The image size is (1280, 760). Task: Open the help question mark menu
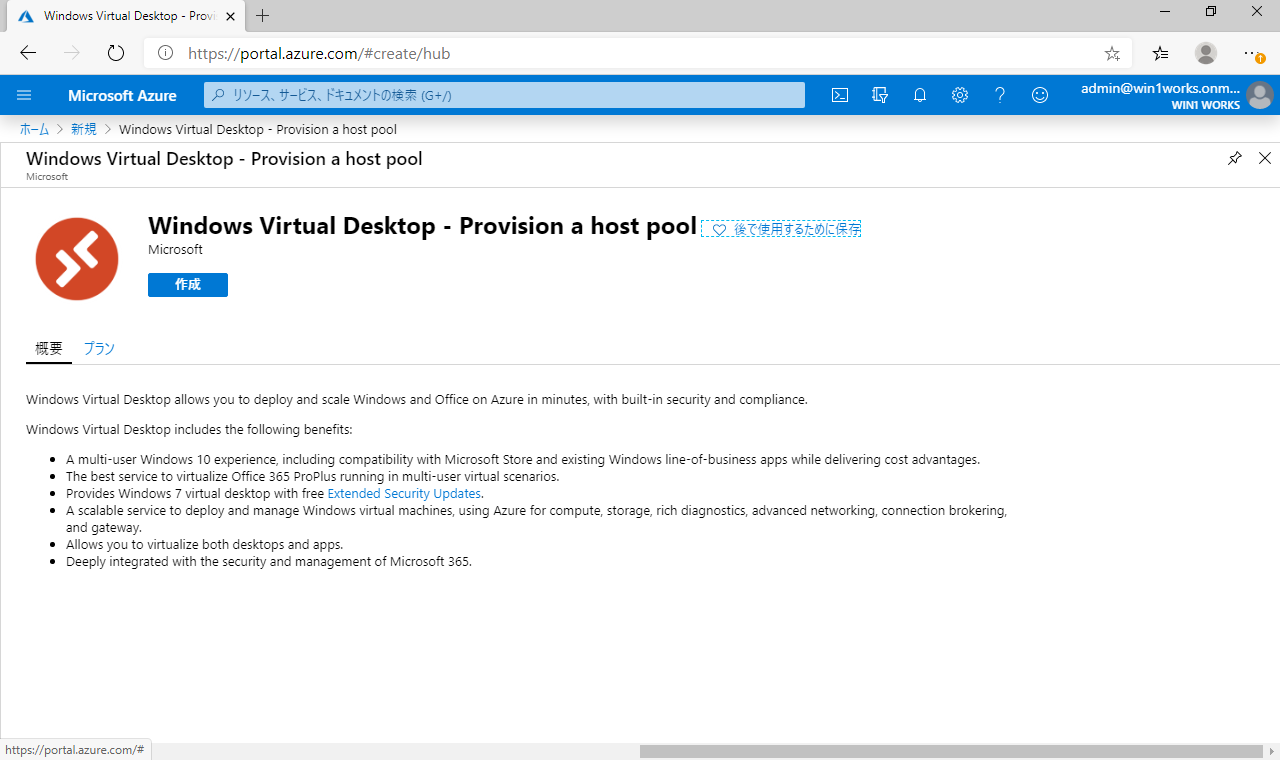tap(1000, 95)
